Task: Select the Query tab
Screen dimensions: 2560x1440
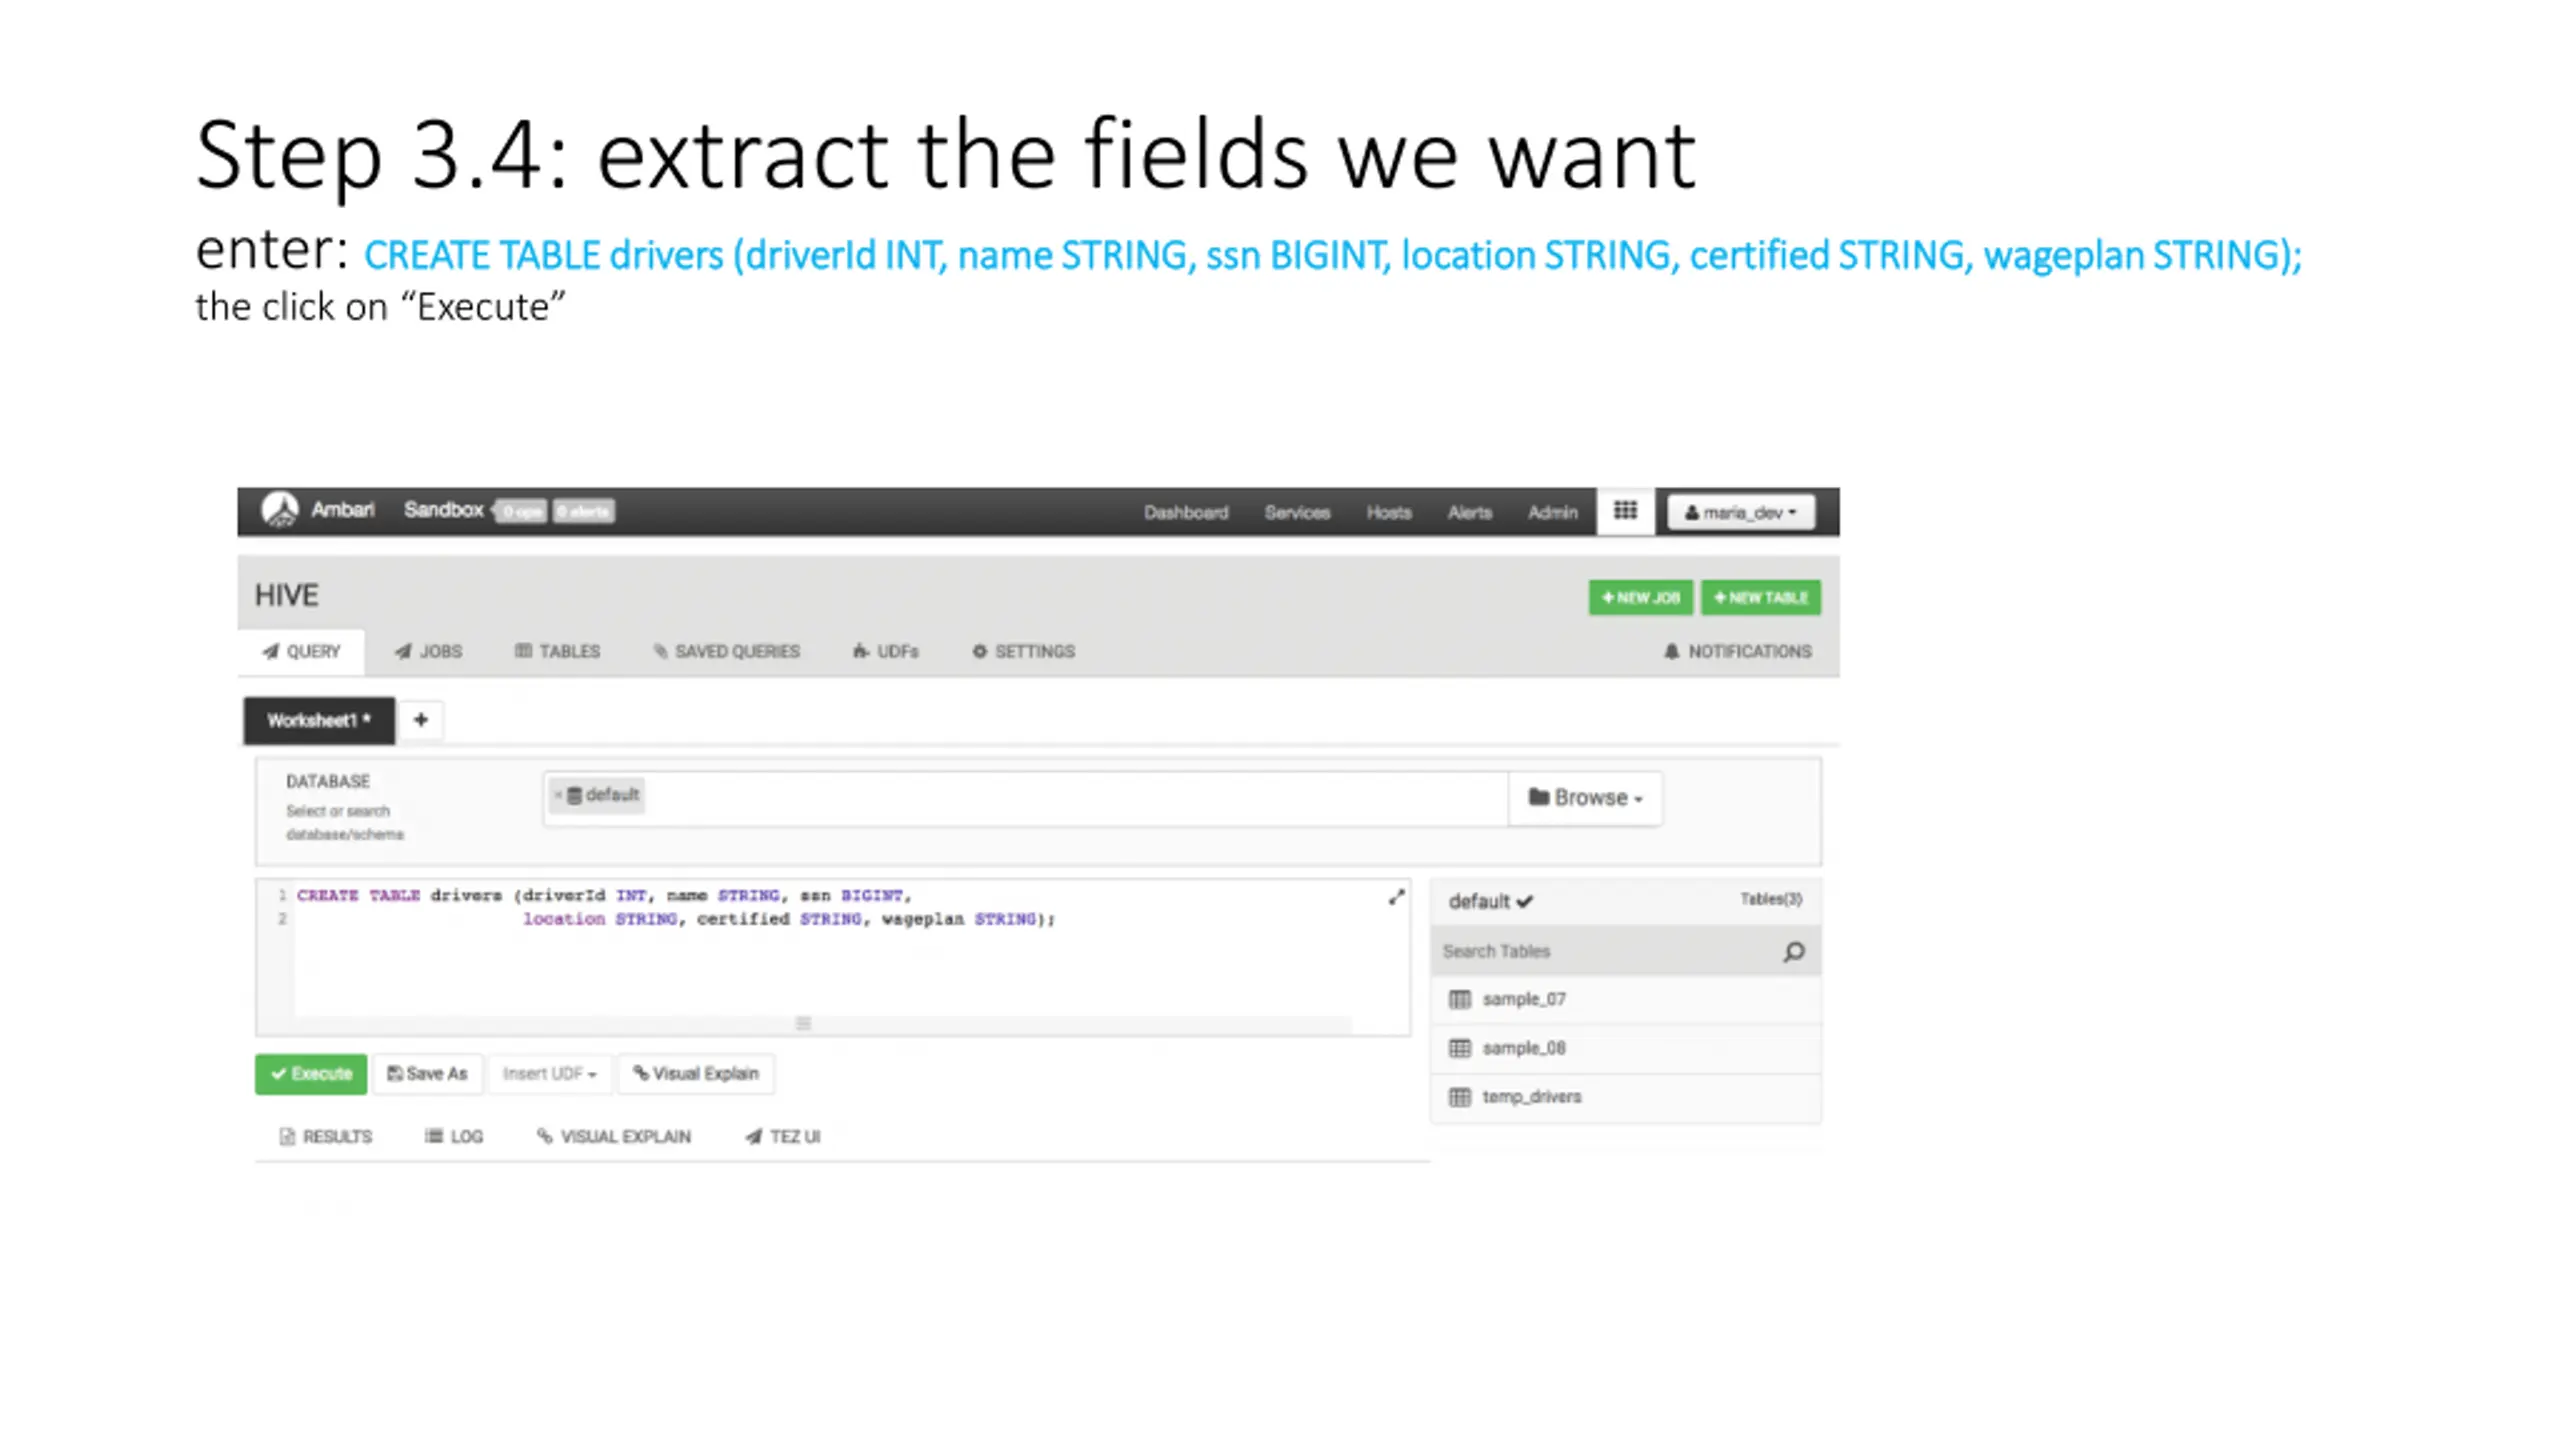Action: [x=301, y=651]
